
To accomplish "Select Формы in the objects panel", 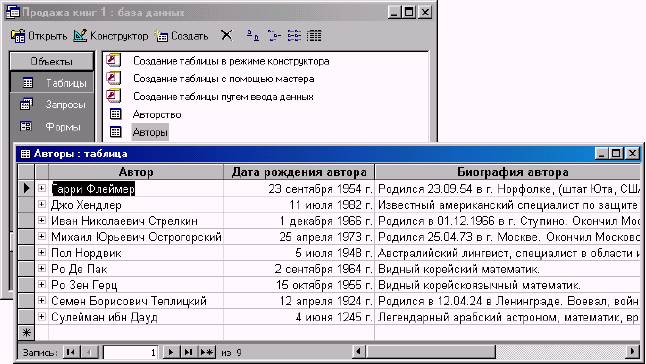I will coord(52,126).
